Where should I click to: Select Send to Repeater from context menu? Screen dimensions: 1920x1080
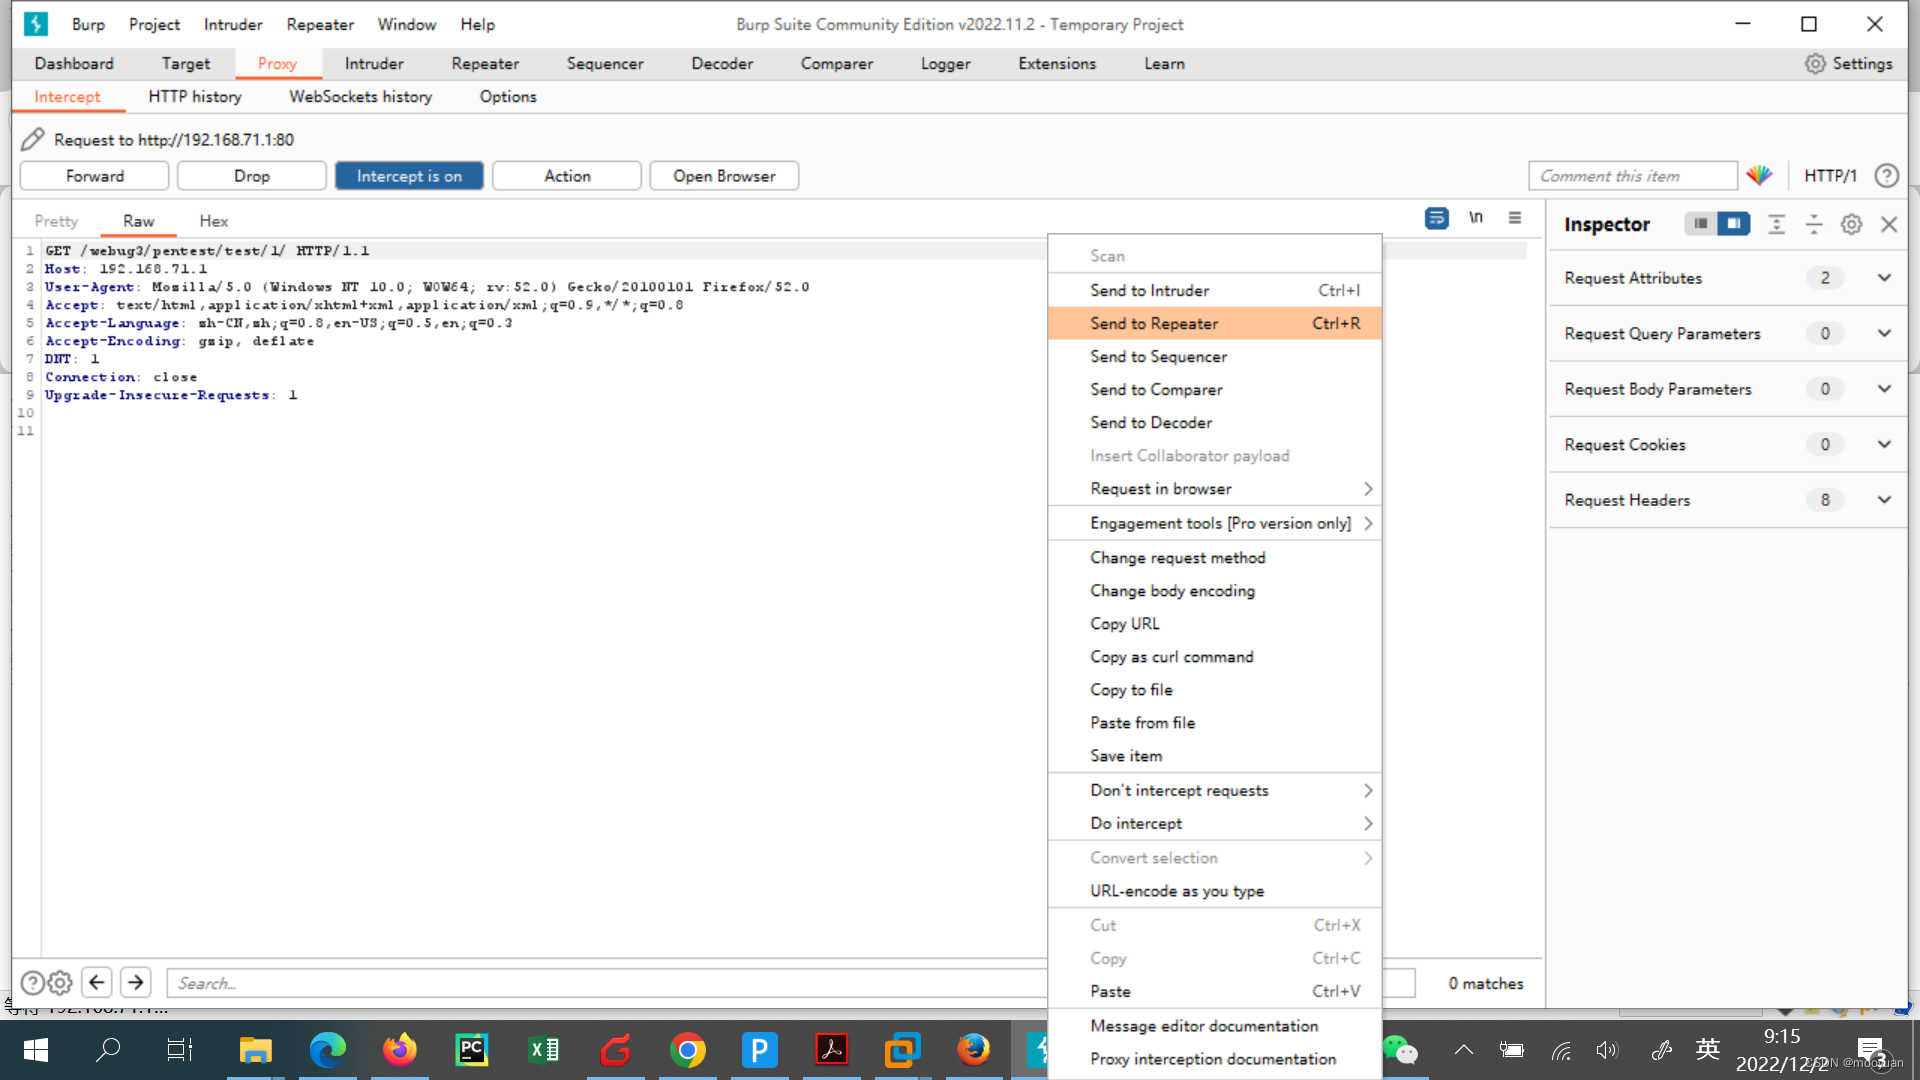click(1154, 323)
